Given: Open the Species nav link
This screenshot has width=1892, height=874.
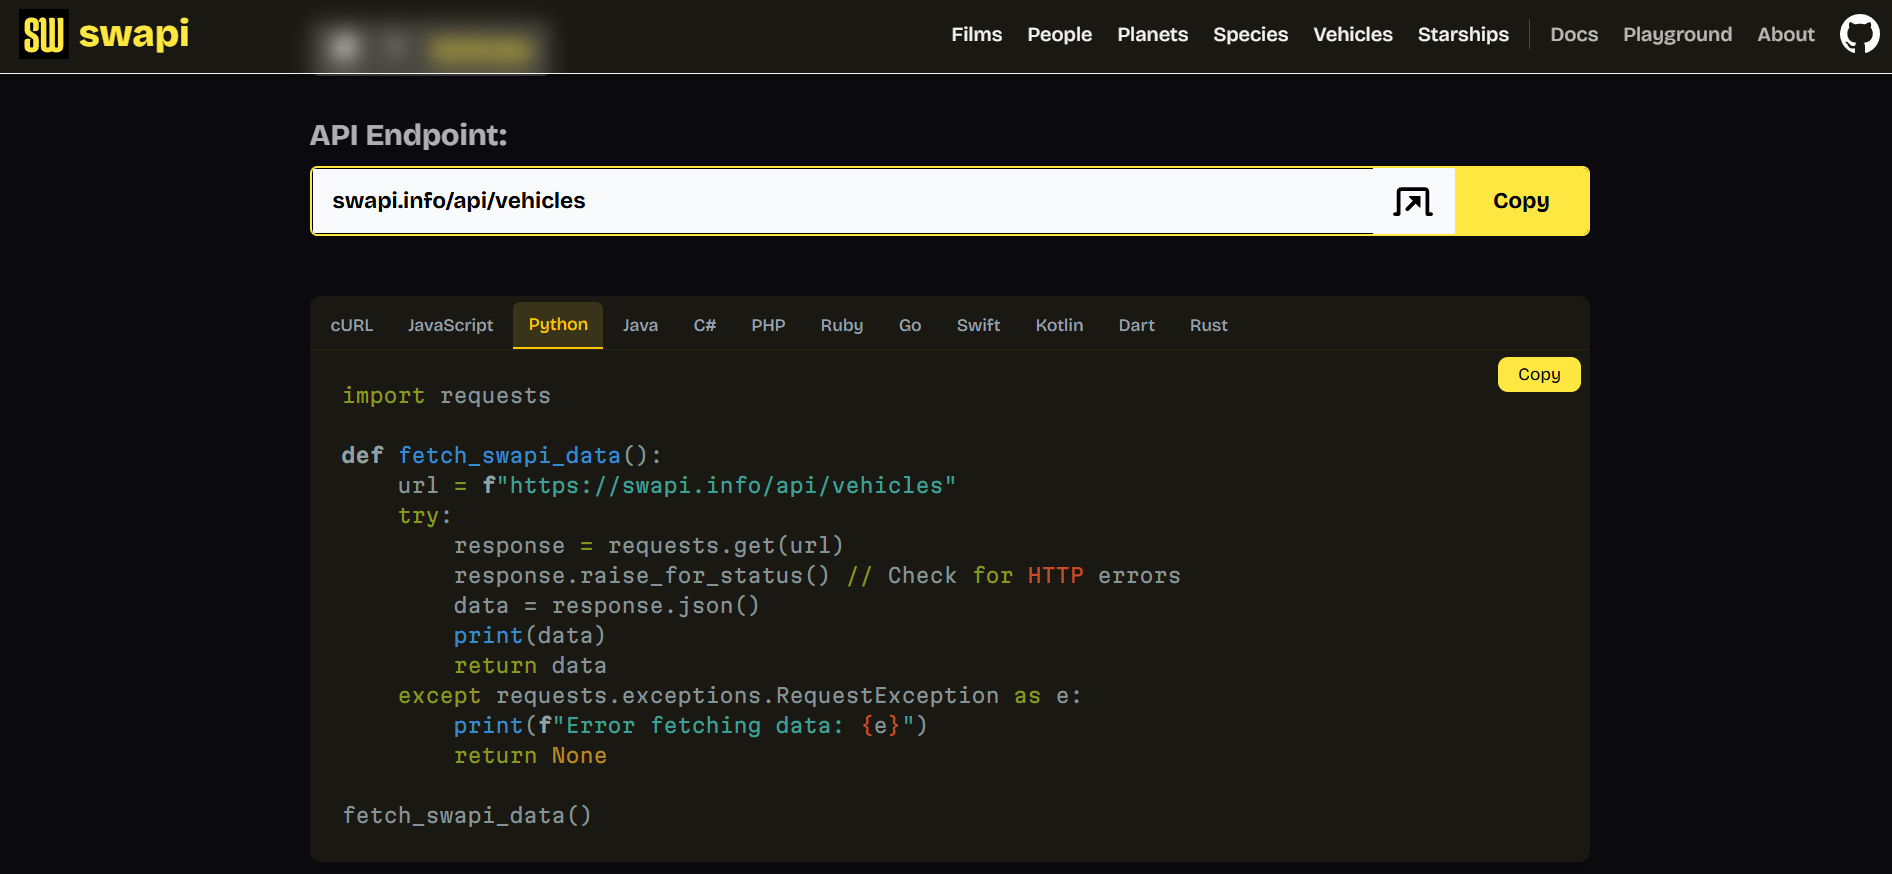Looking at the screenshot, I should [1250, 34].
